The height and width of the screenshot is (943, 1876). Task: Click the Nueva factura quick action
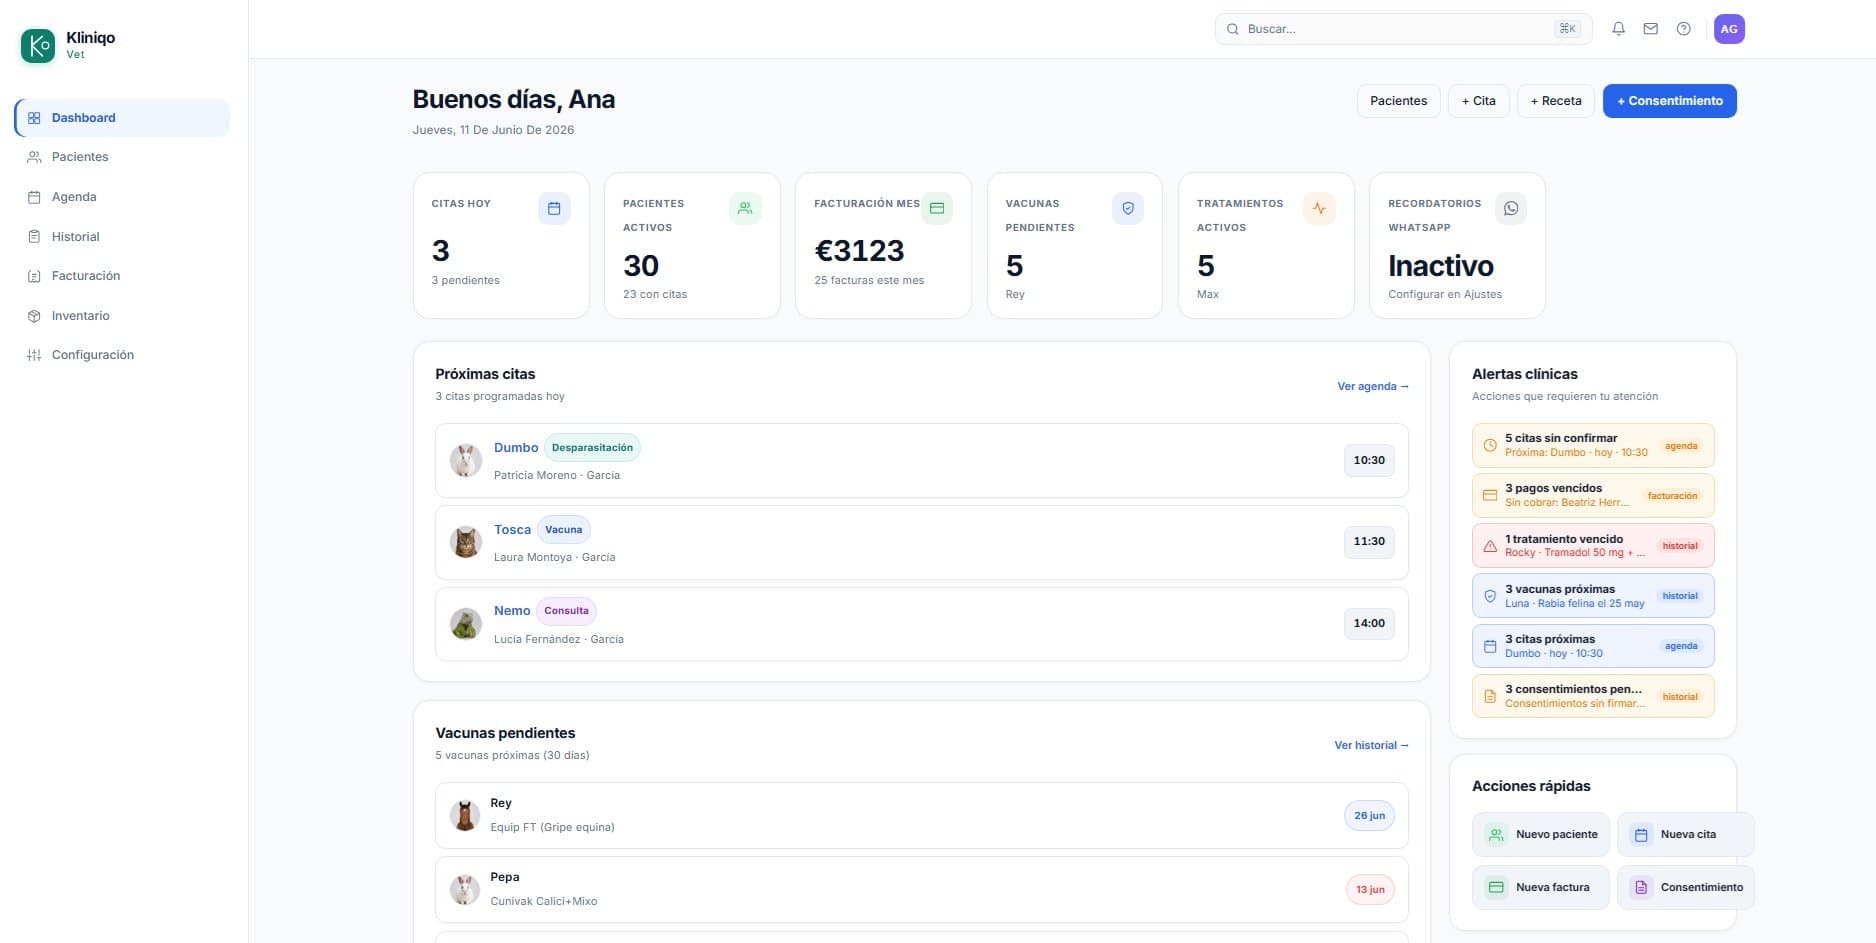pos(1541,887)
